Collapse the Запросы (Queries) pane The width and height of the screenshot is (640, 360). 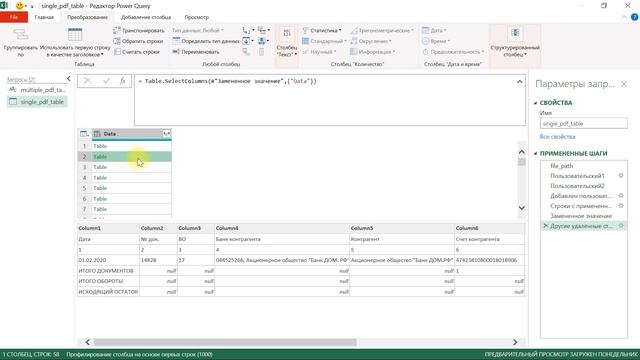pyautogui.click(x=68, y=79)
